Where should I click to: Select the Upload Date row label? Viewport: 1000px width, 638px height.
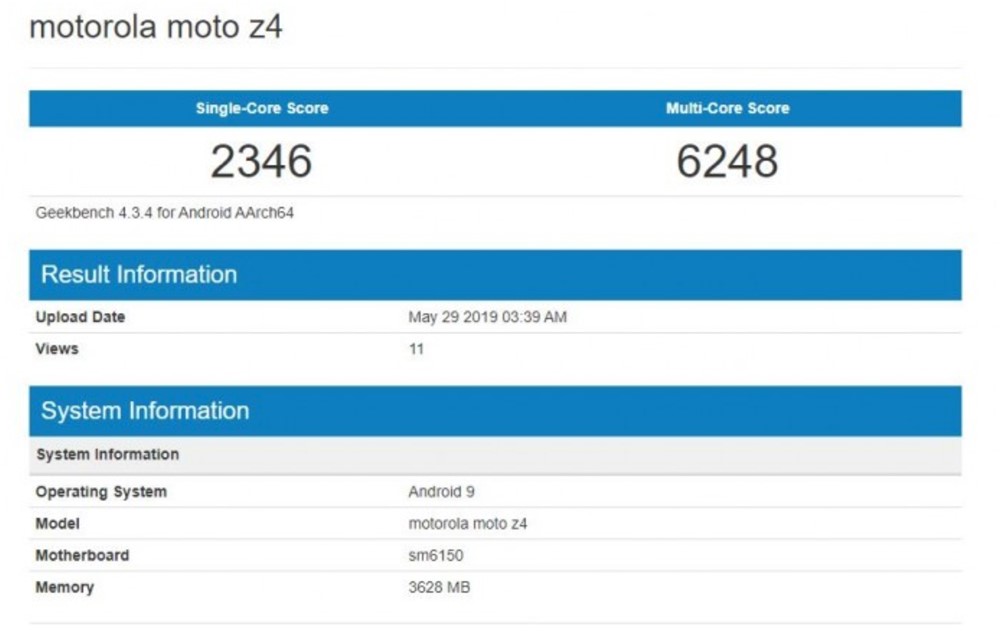click(80, 317)
